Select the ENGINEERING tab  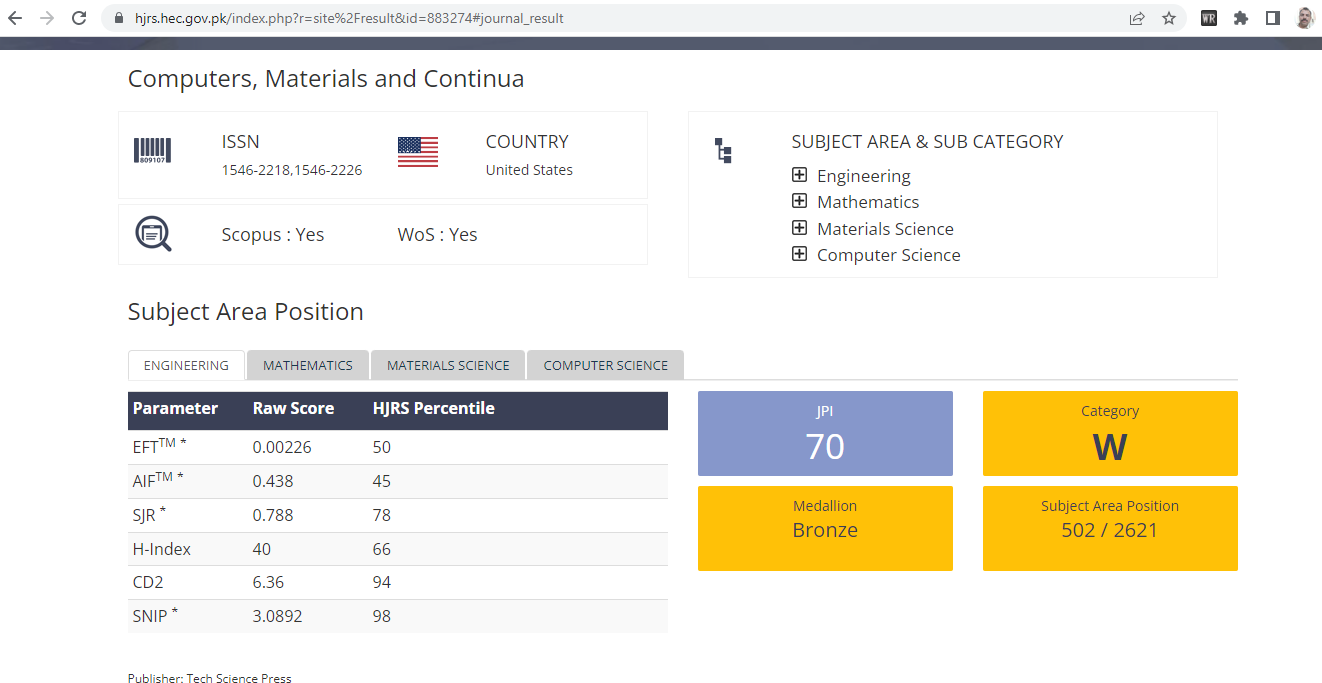pos(186,365)
